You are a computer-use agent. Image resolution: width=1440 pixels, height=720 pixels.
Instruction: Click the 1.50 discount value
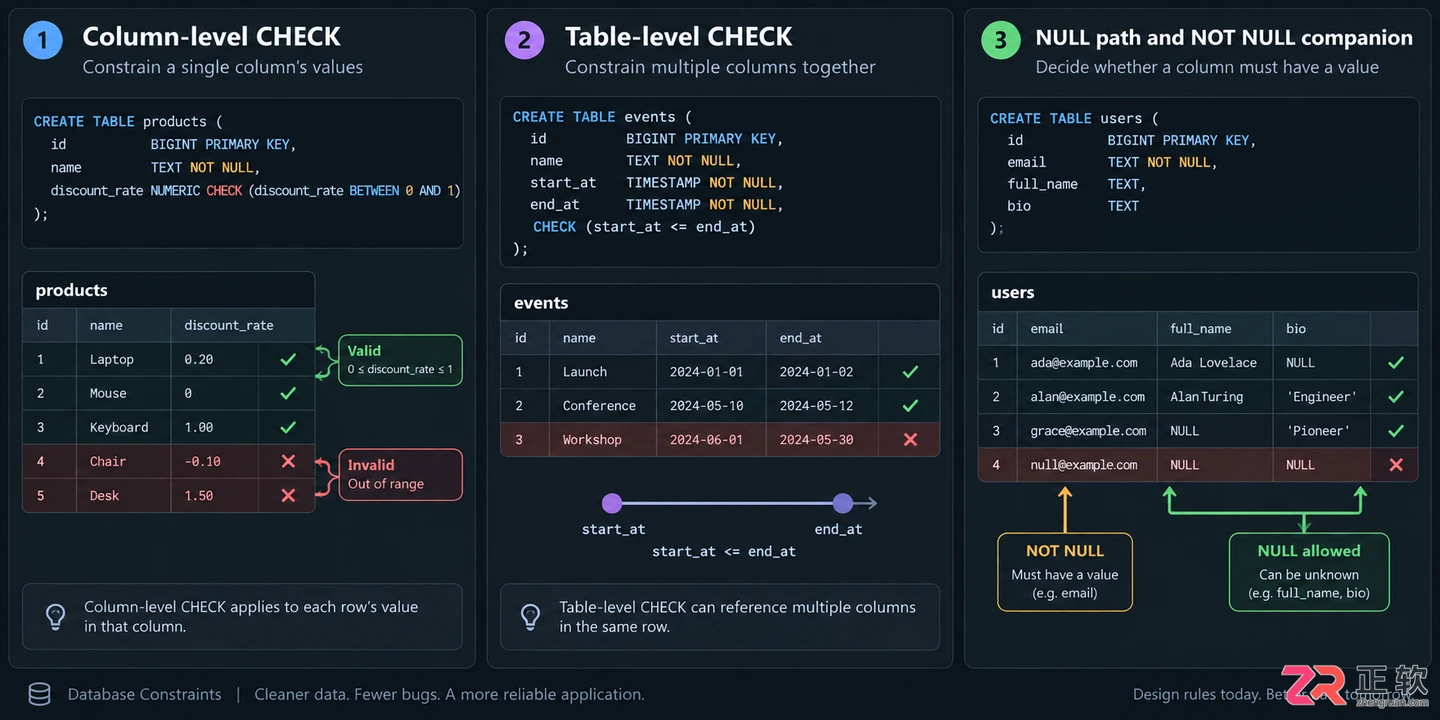(199, 495)
